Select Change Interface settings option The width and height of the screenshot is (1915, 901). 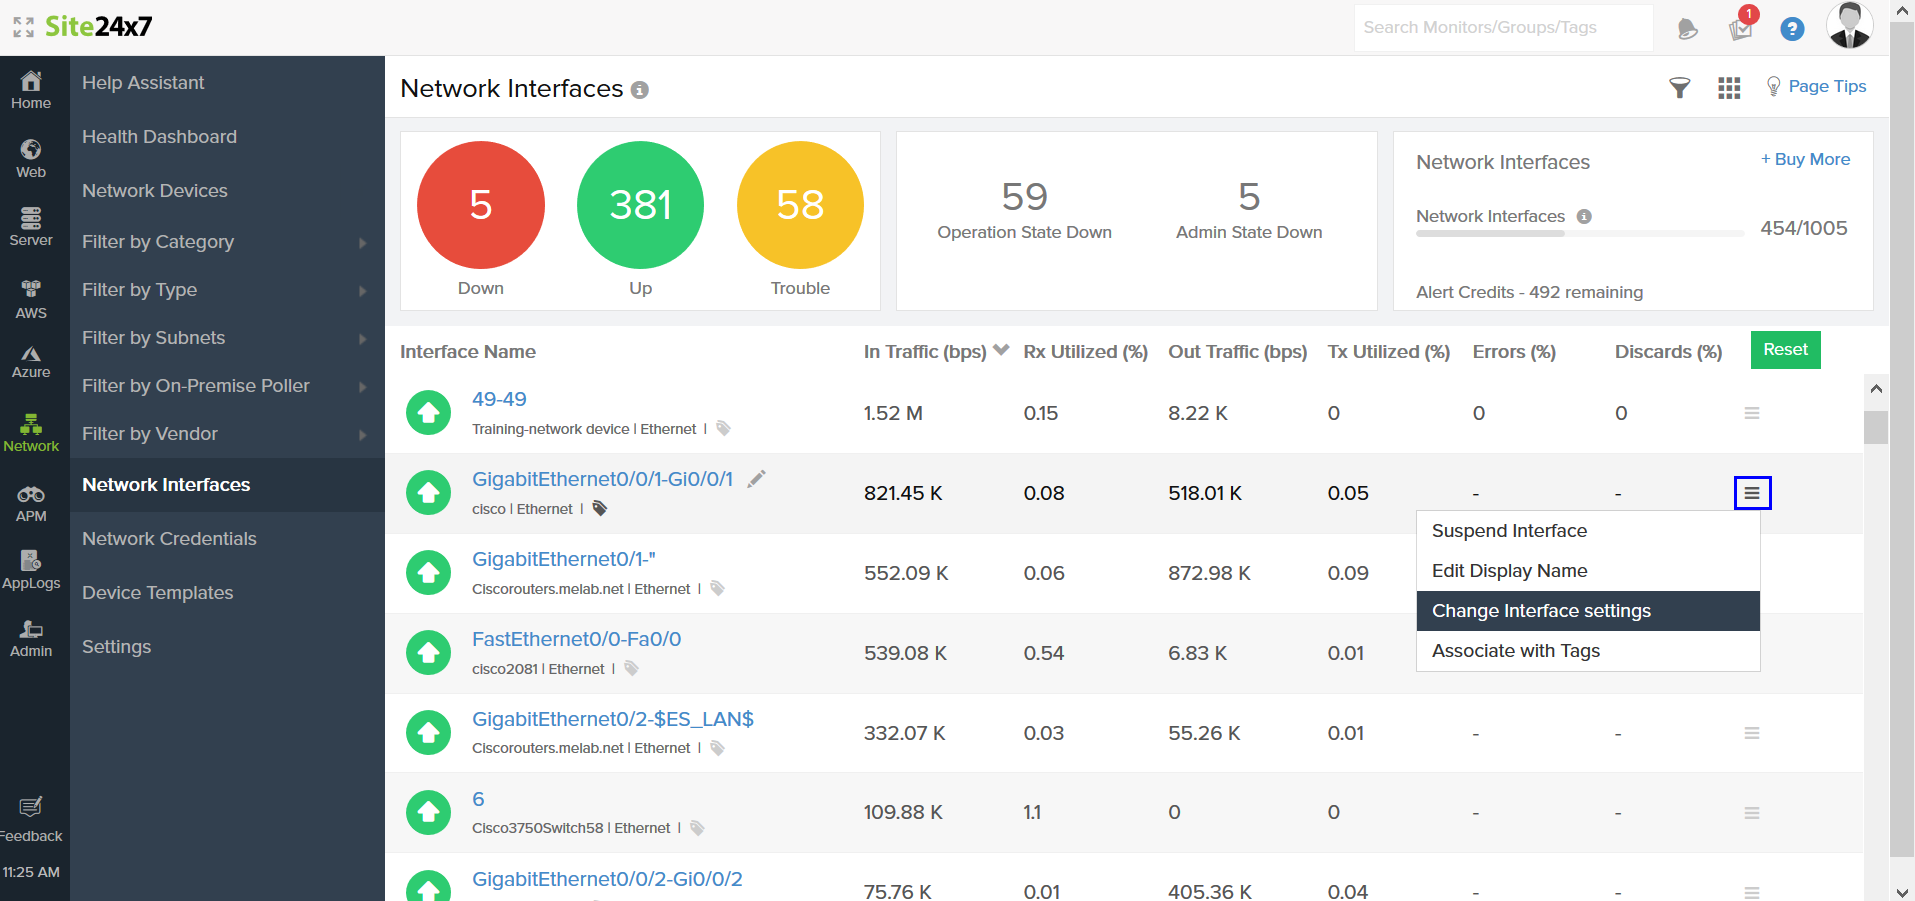(x=1588, y=611)
